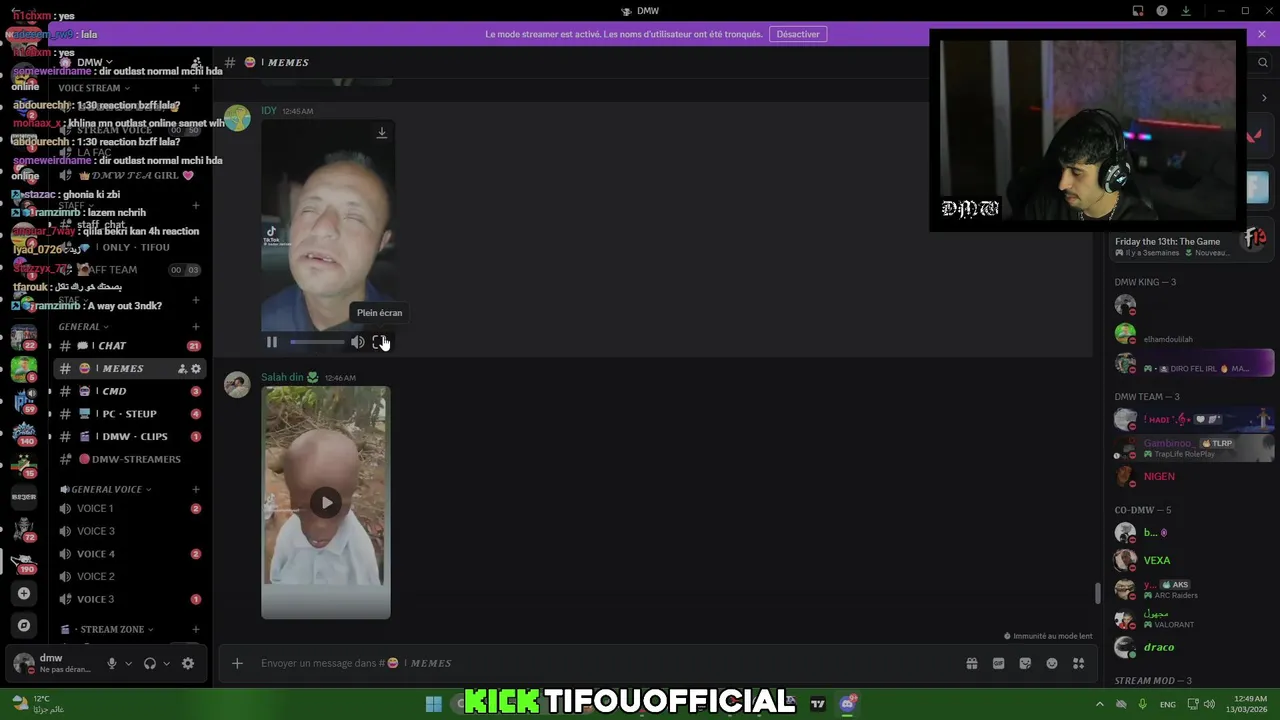Screen dimensions: 1280x720
Task: Open MEMES channel settings gear
Action: 196,369
